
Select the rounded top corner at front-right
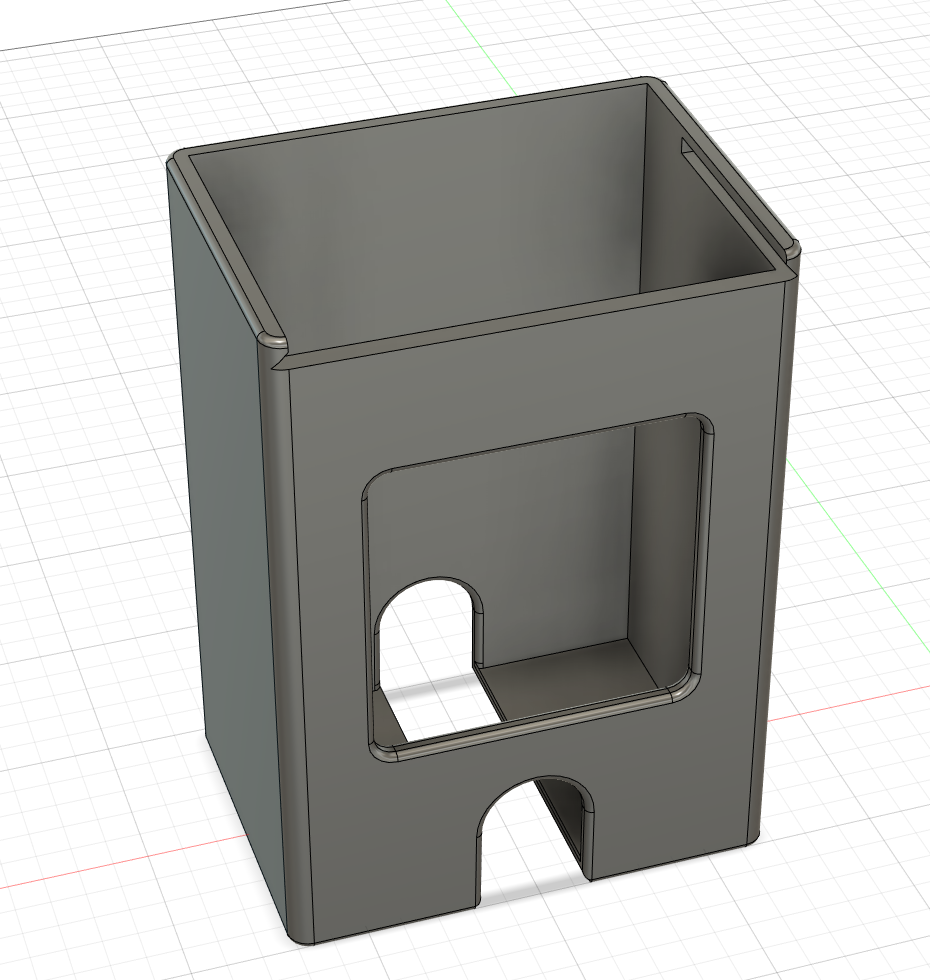(792, 251)
